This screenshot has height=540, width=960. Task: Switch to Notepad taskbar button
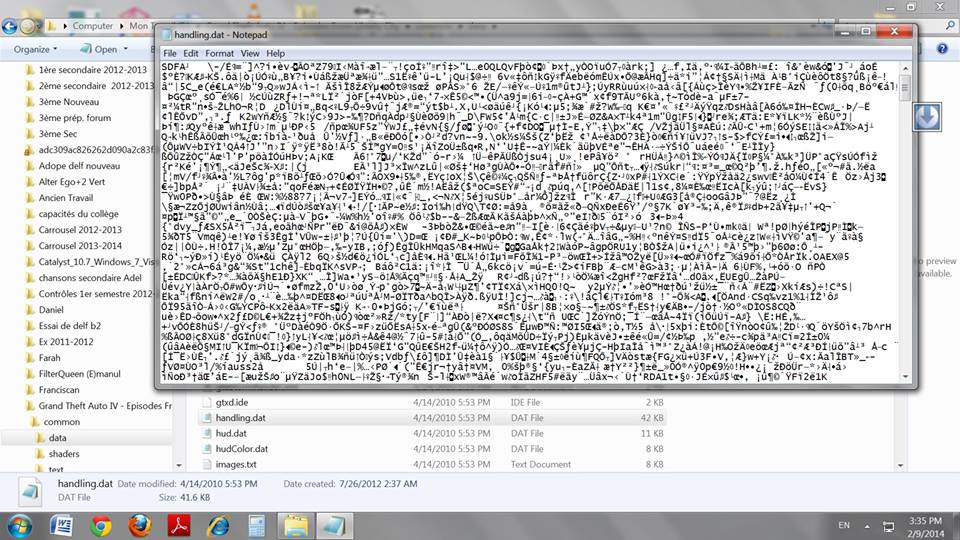point(334,526)
